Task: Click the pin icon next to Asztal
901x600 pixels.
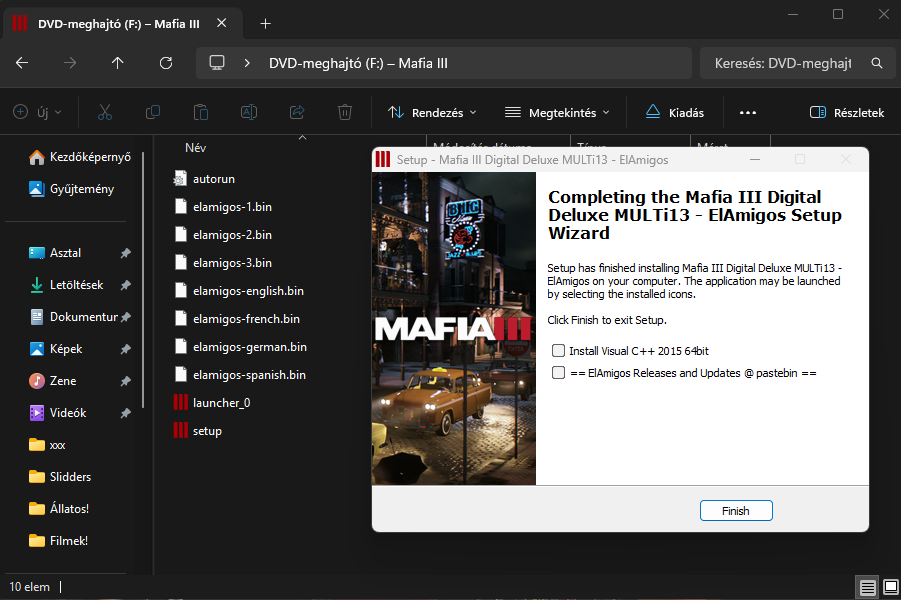Action: (125, 253)
